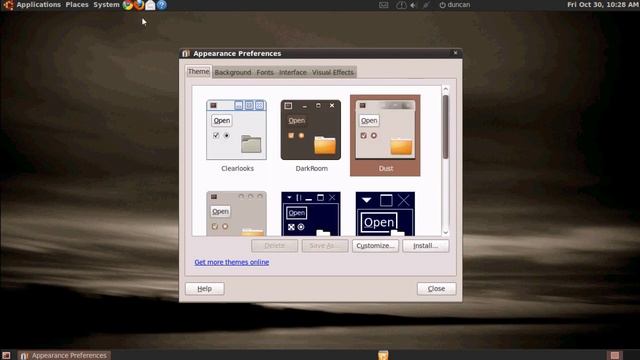
Task: Switch to the Interface tab
Action: click(x=293, y=72)
